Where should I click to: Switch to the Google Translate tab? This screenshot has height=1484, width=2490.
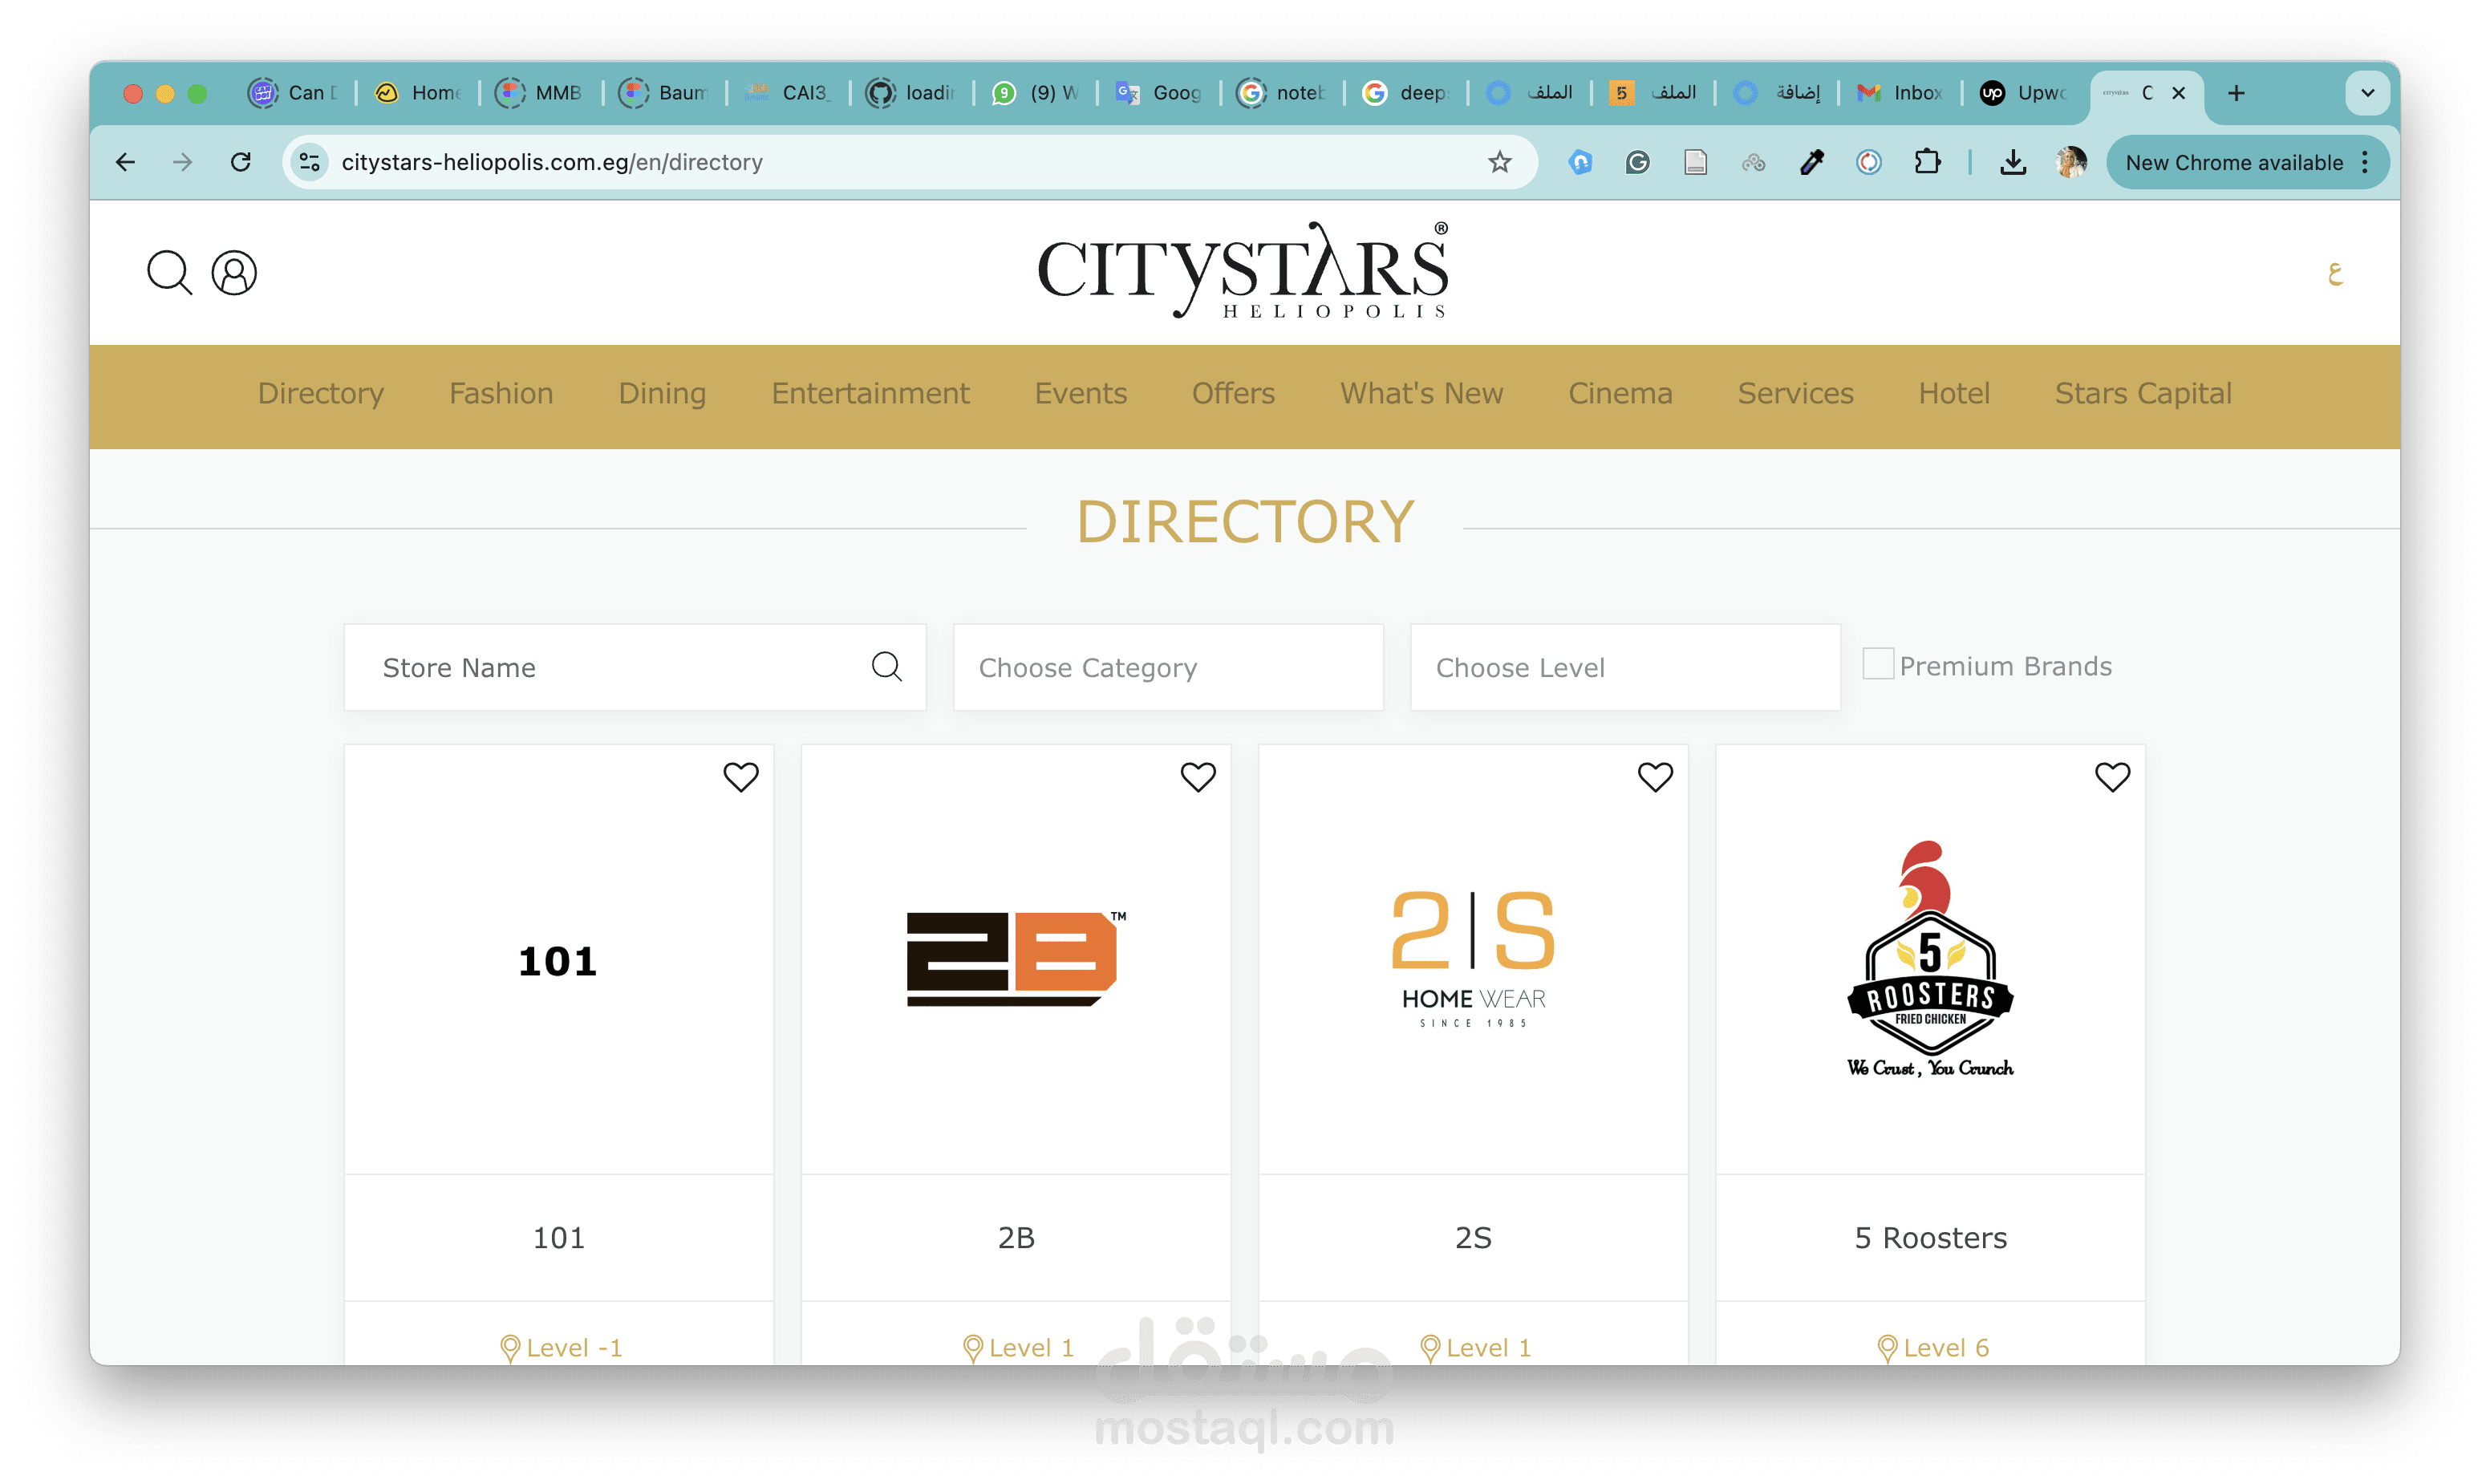coord(1159,93)
